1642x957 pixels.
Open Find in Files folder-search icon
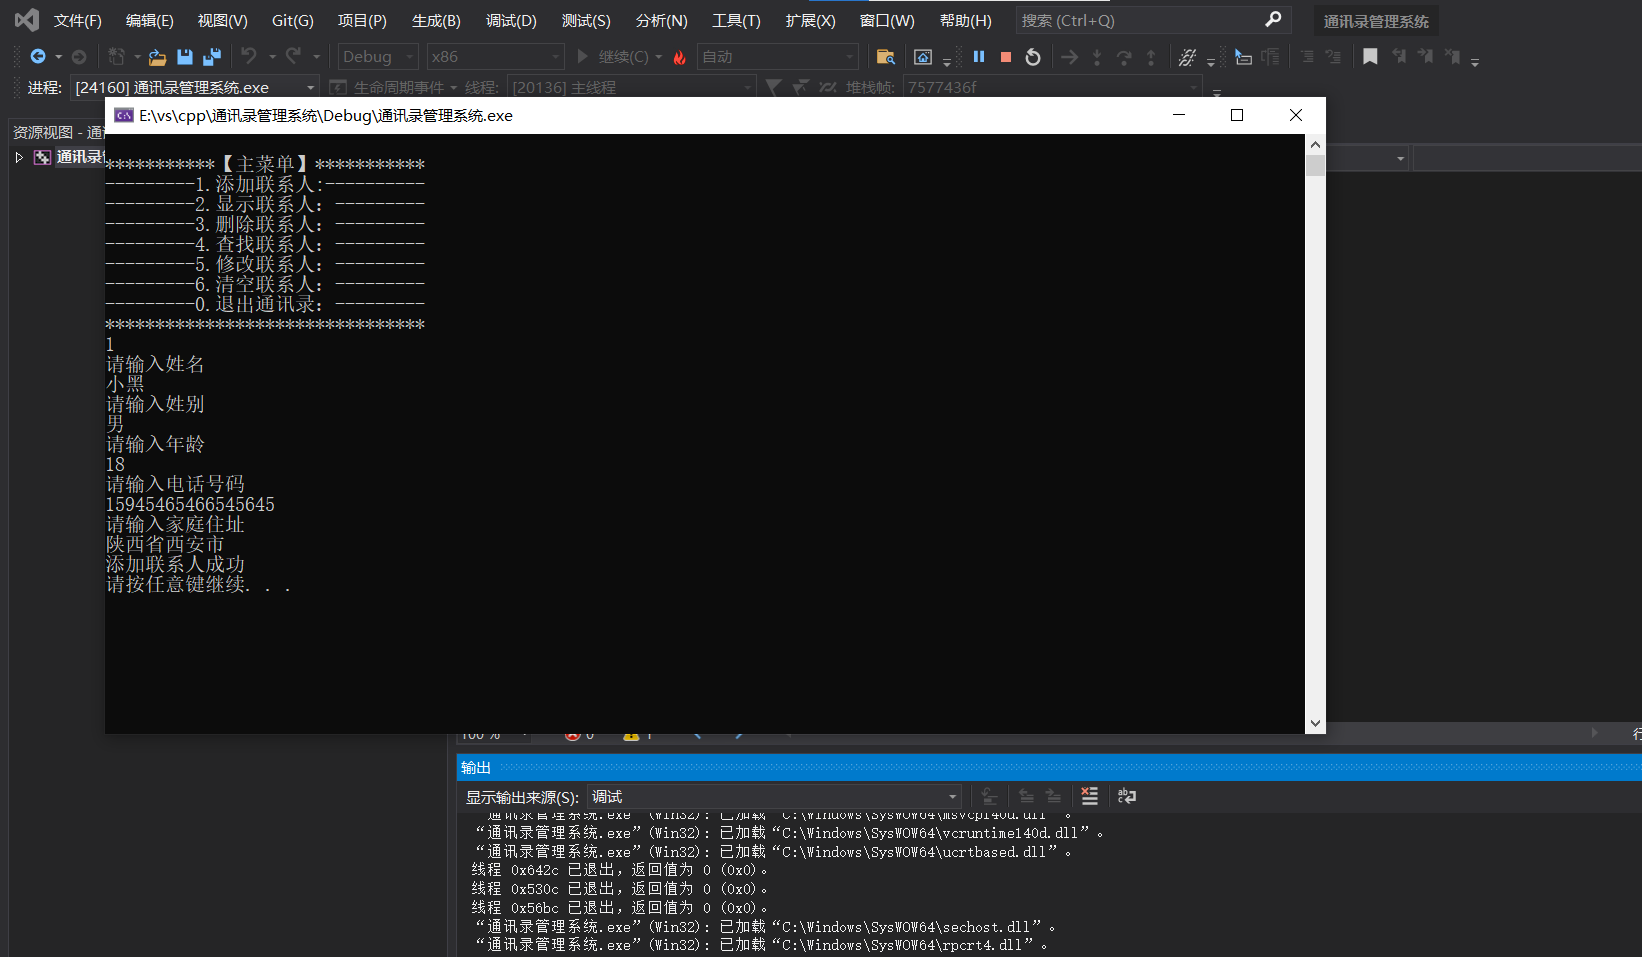pos(885,57)
